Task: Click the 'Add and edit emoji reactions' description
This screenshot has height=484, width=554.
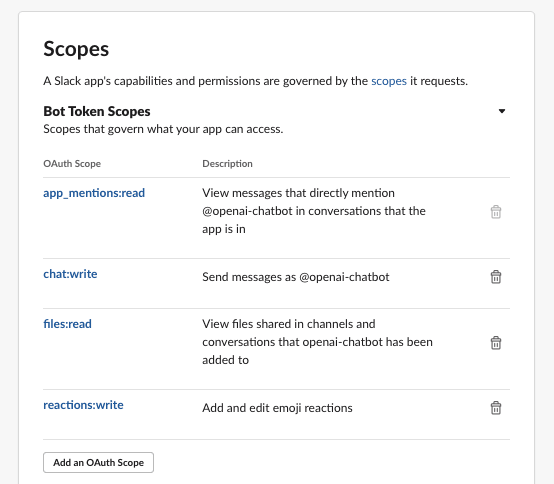Action: pyautogui.click(x=277, y=408)
